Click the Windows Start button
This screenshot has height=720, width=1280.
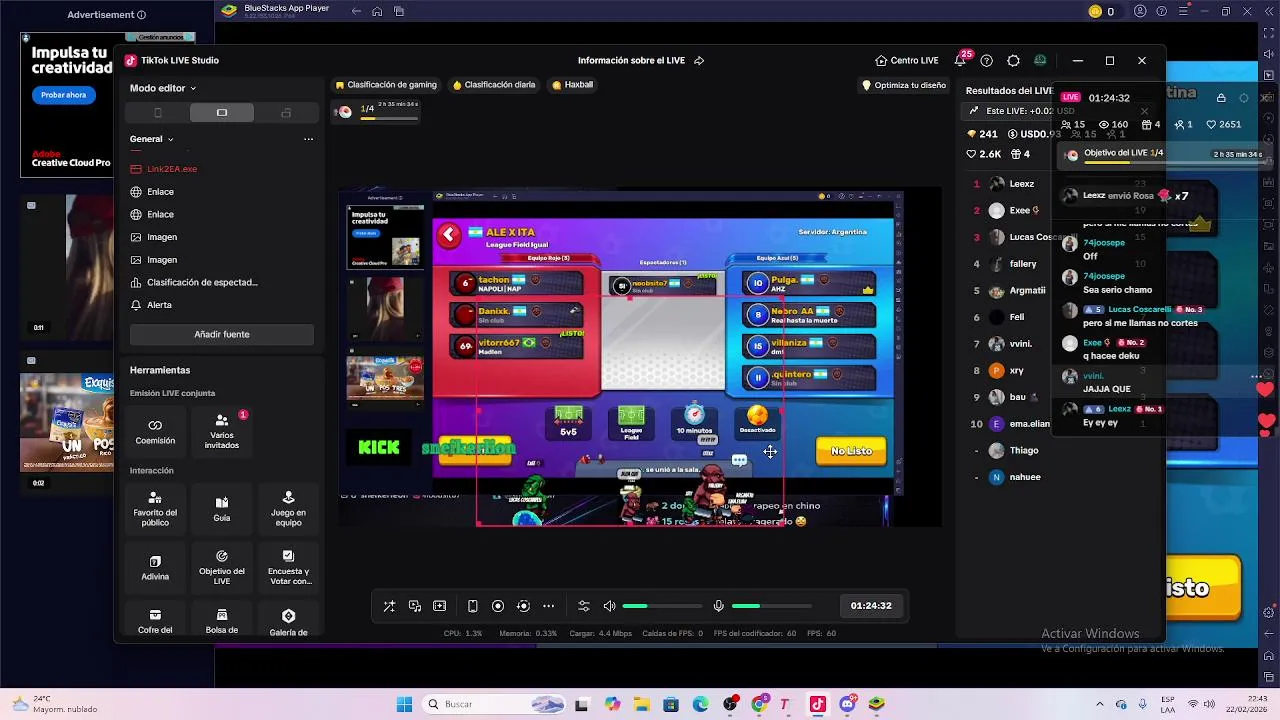[x=404, y=704]
